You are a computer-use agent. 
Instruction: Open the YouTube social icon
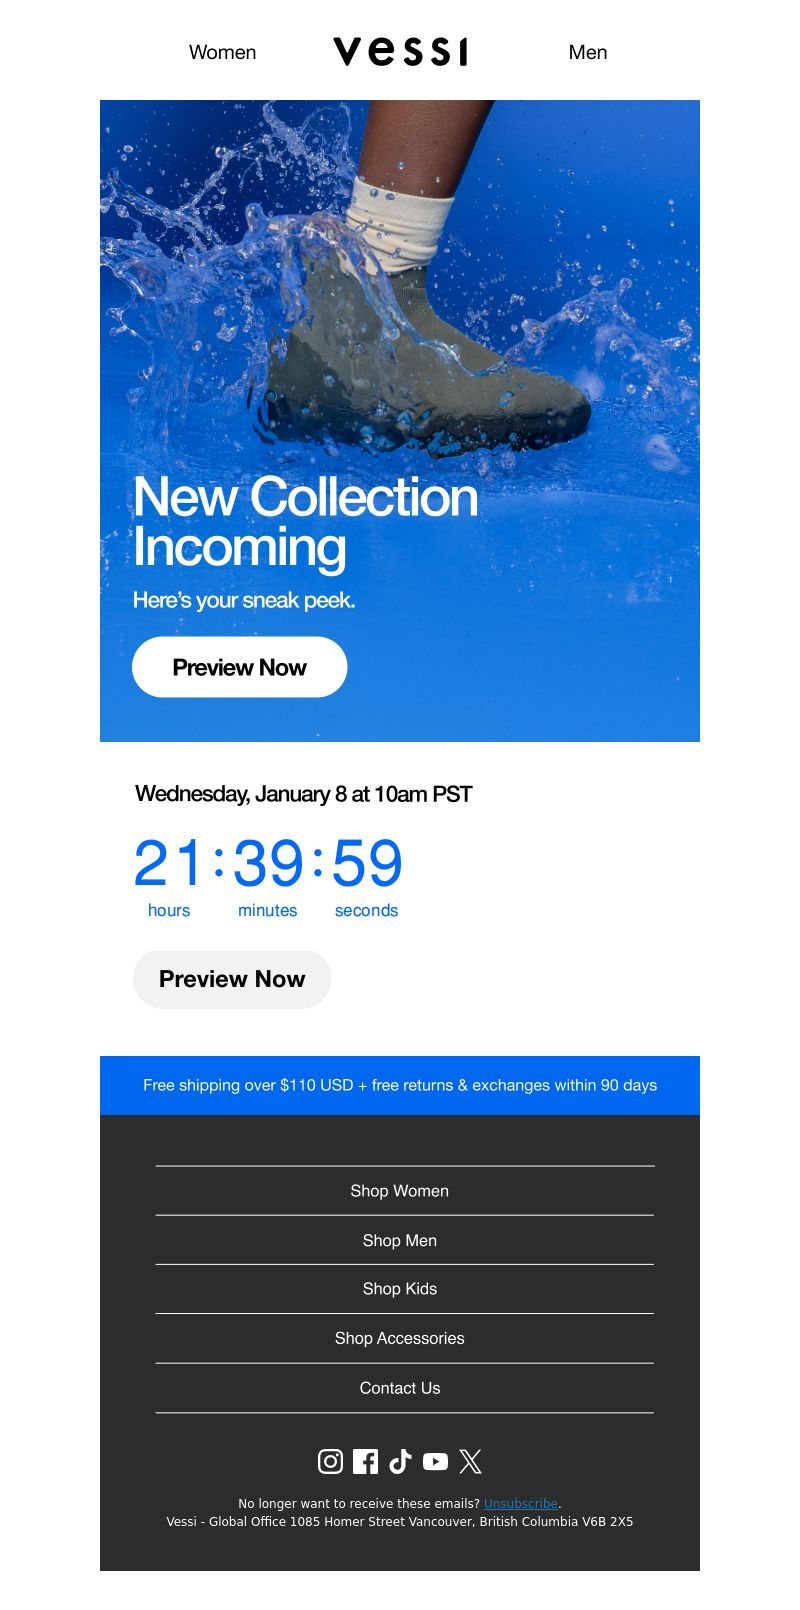(x=435, y=1461)
